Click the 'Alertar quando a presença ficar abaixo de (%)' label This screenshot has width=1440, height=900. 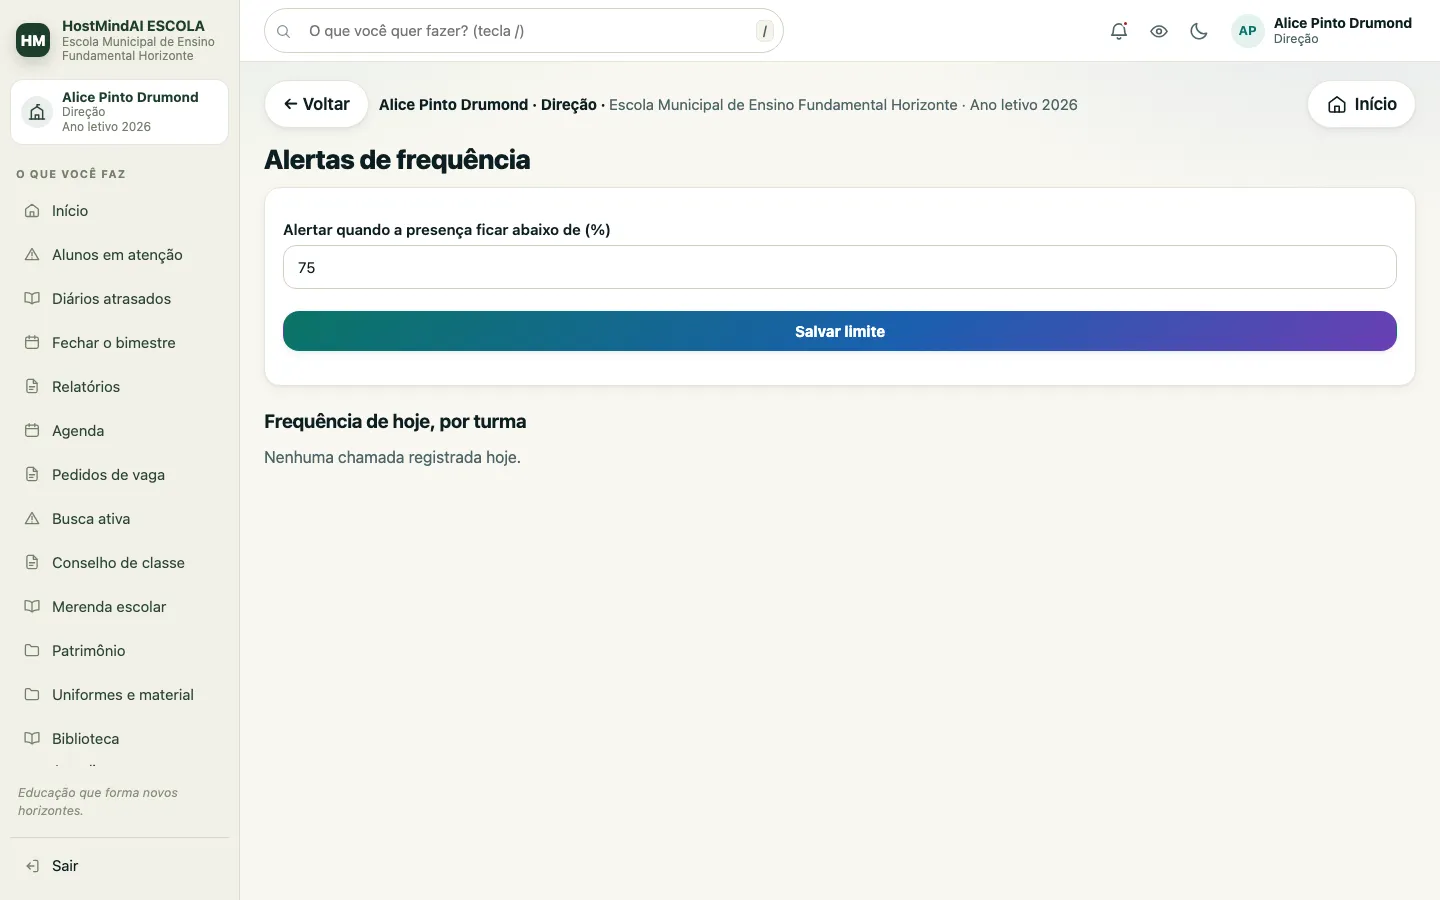tap(447, 230)
